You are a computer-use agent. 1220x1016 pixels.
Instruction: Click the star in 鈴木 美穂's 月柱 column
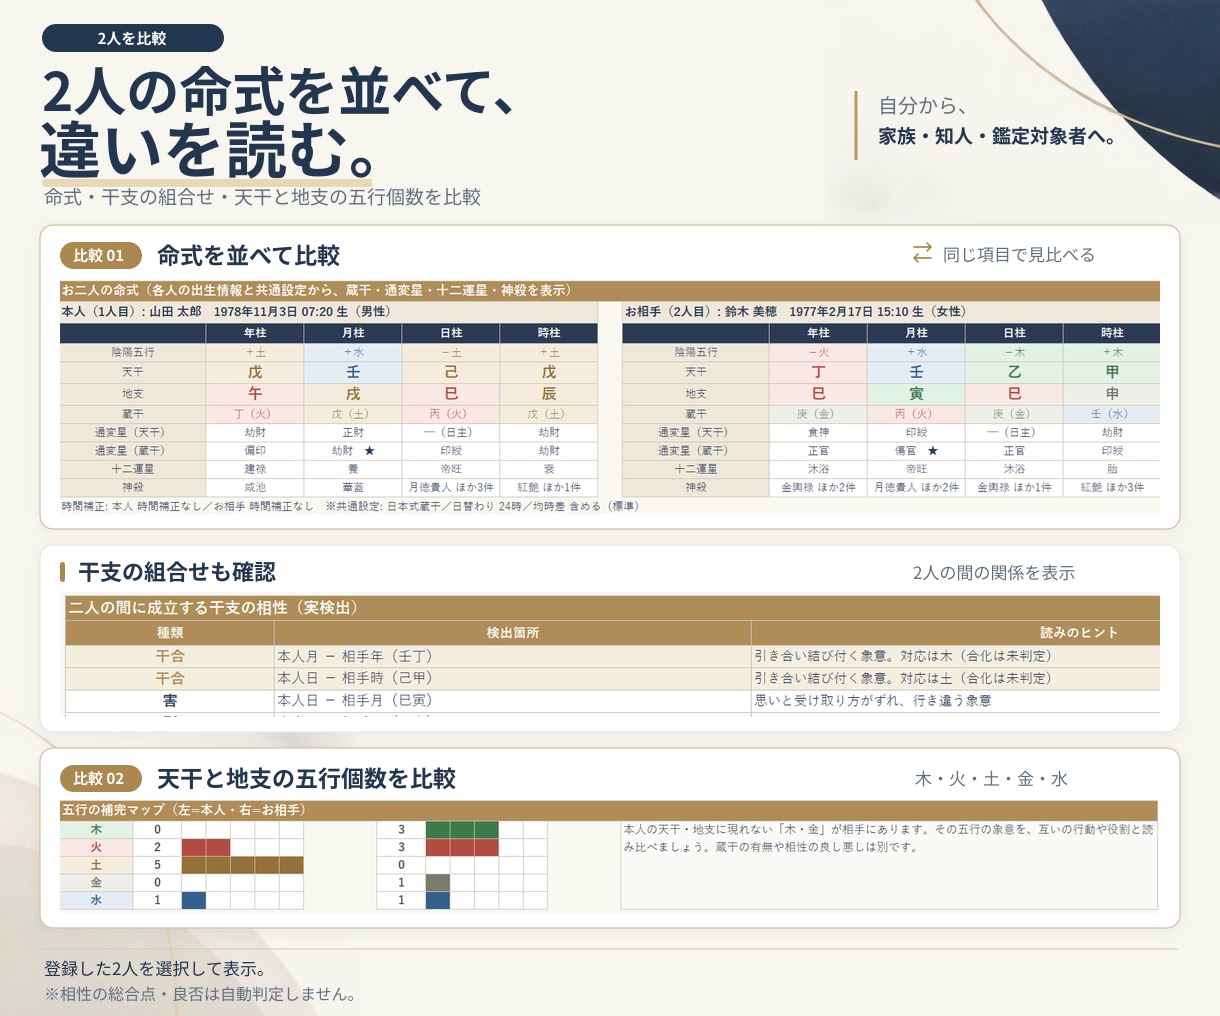pos(932,451)
